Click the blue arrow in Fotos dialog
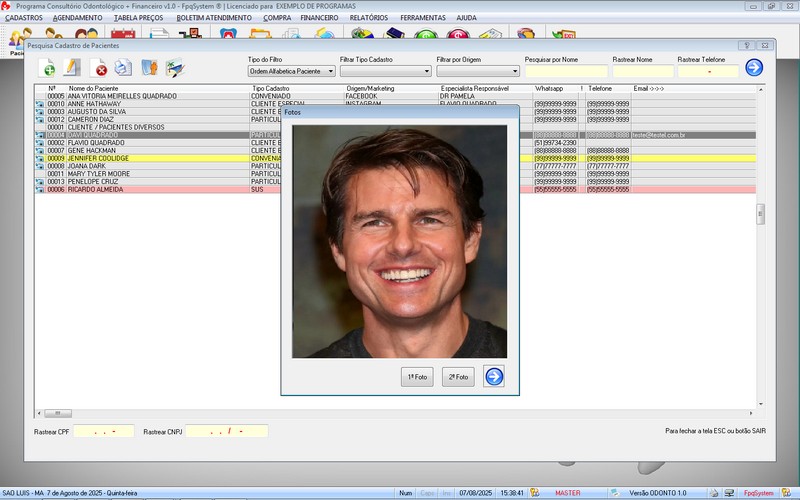800x500 pixels. tap(494, 376)
